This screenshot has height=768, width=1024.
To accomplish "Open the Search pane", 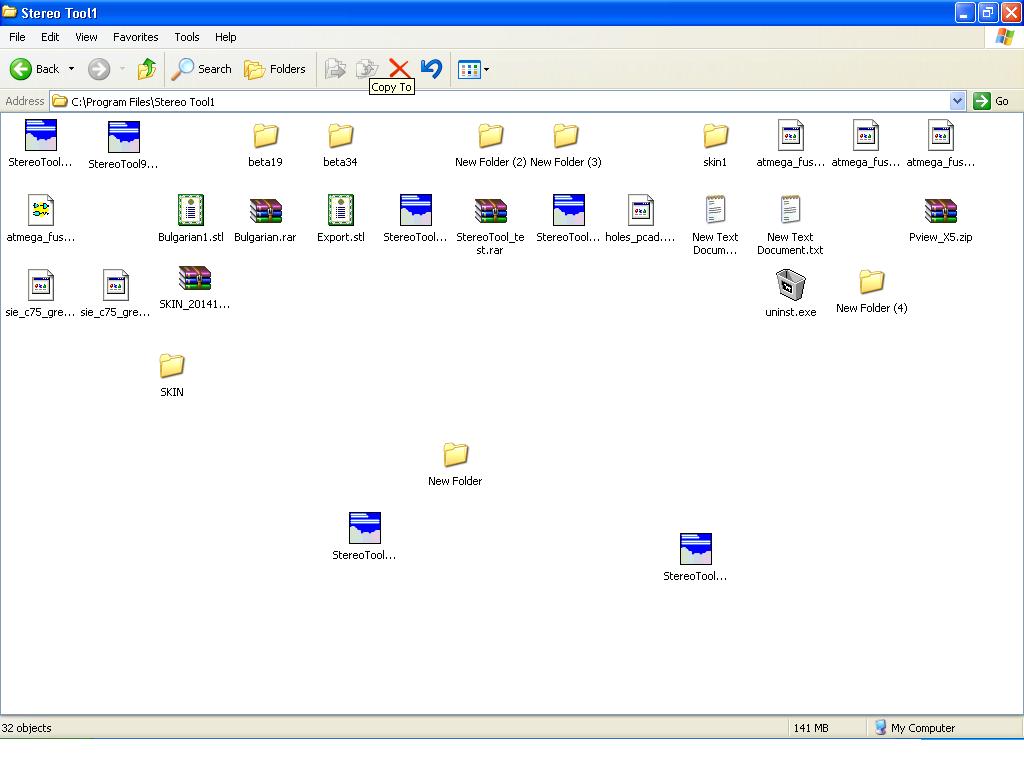I will [201, 69].
